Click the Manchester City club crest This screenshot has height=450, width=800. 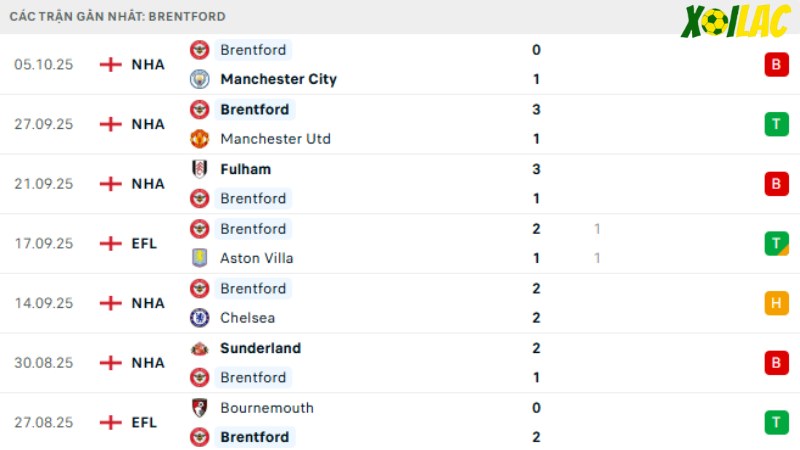coord(199,79)
